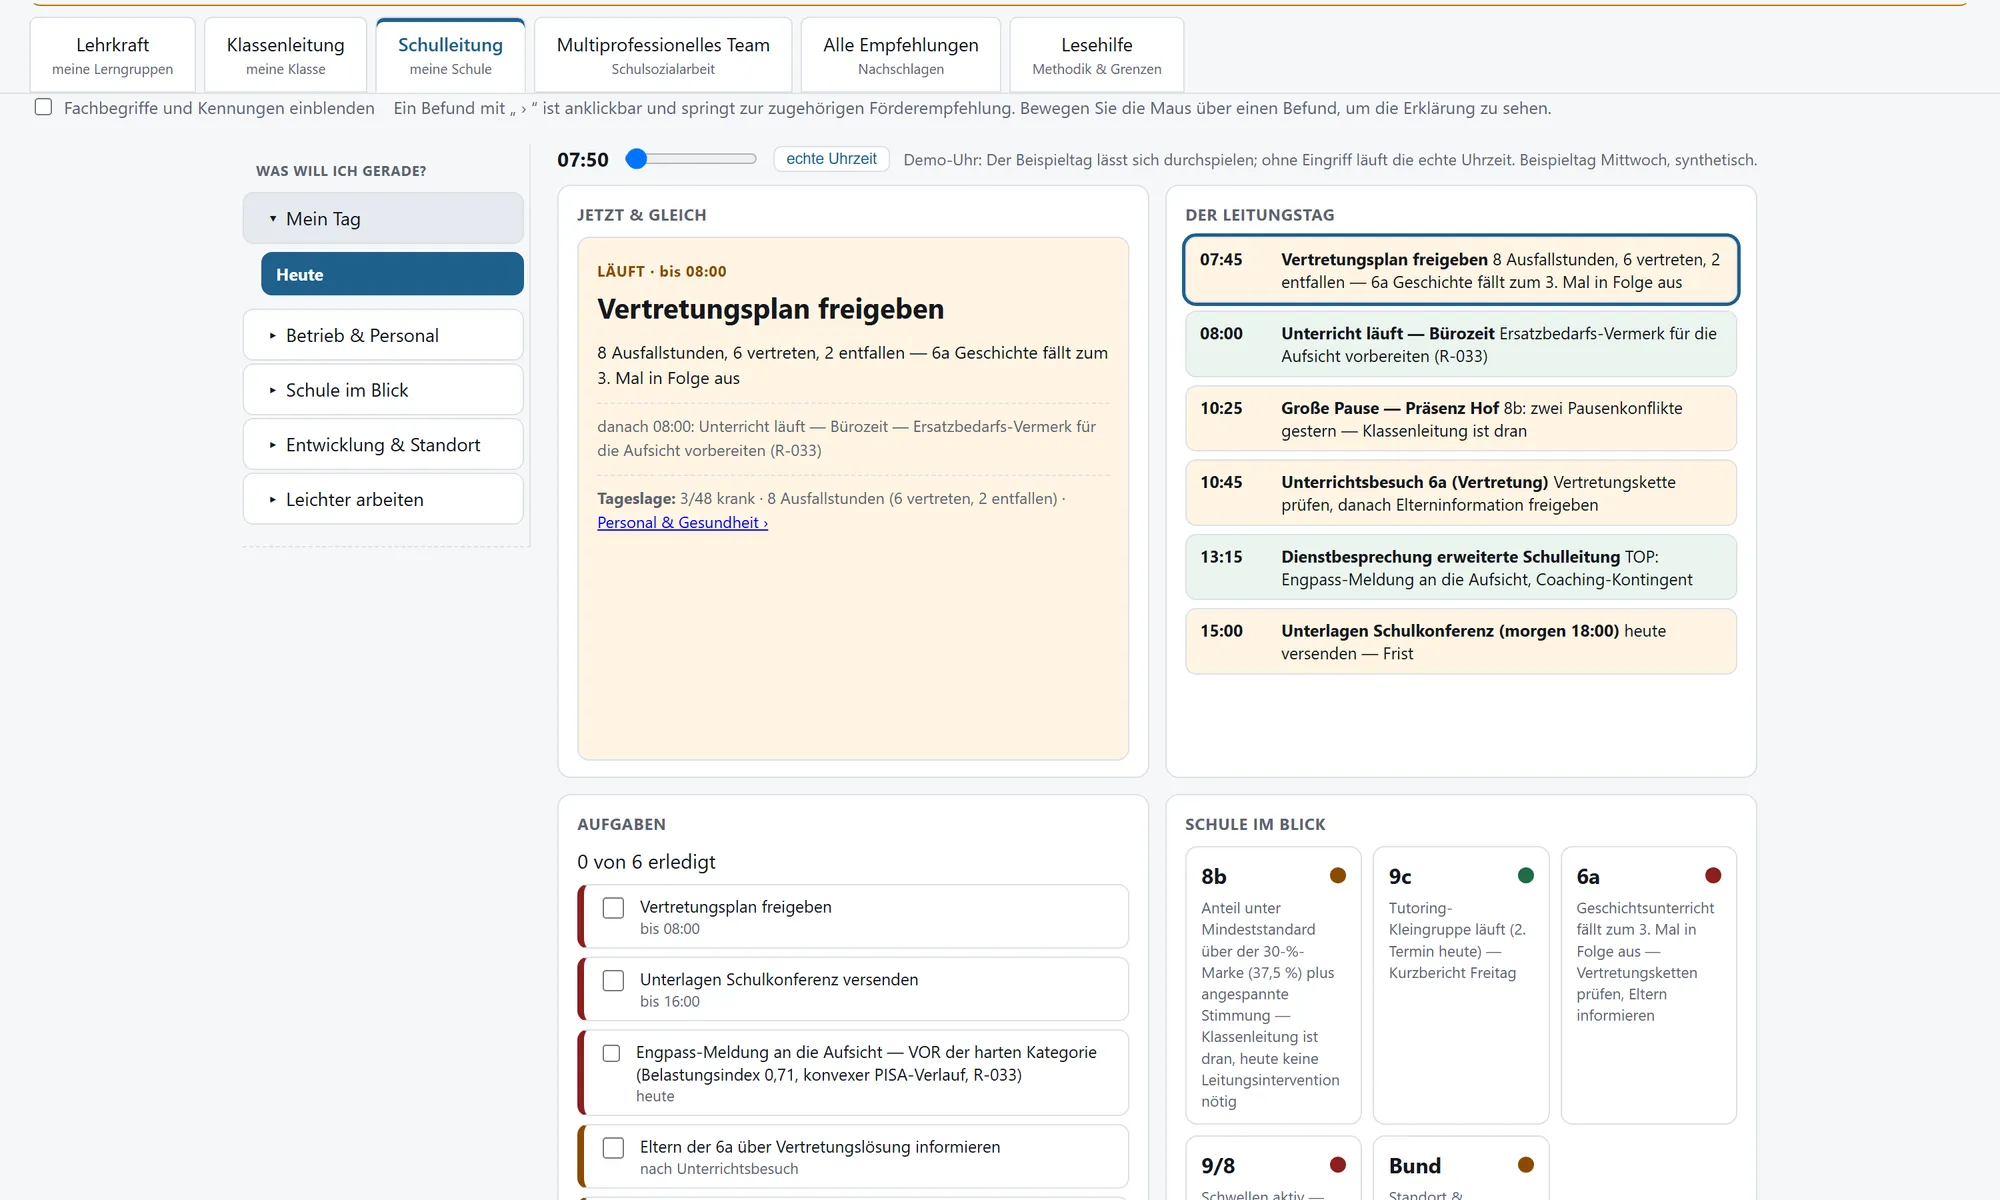Click the orange status dot on Bund card
The width and height of the screenshot is (2000, 1200).
[1525, 1164]
